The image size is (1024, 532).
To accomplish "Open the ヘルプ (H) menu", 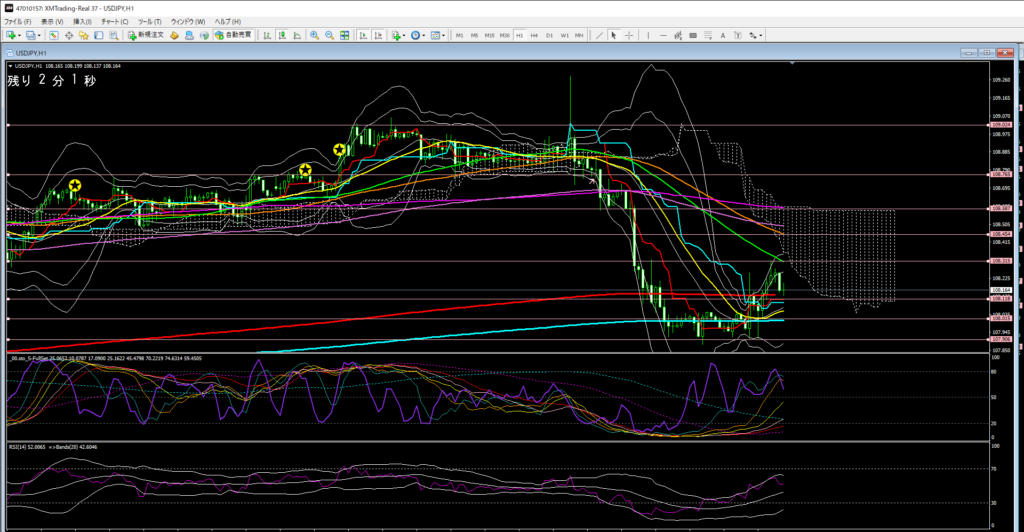I will [x=227, y=22].
